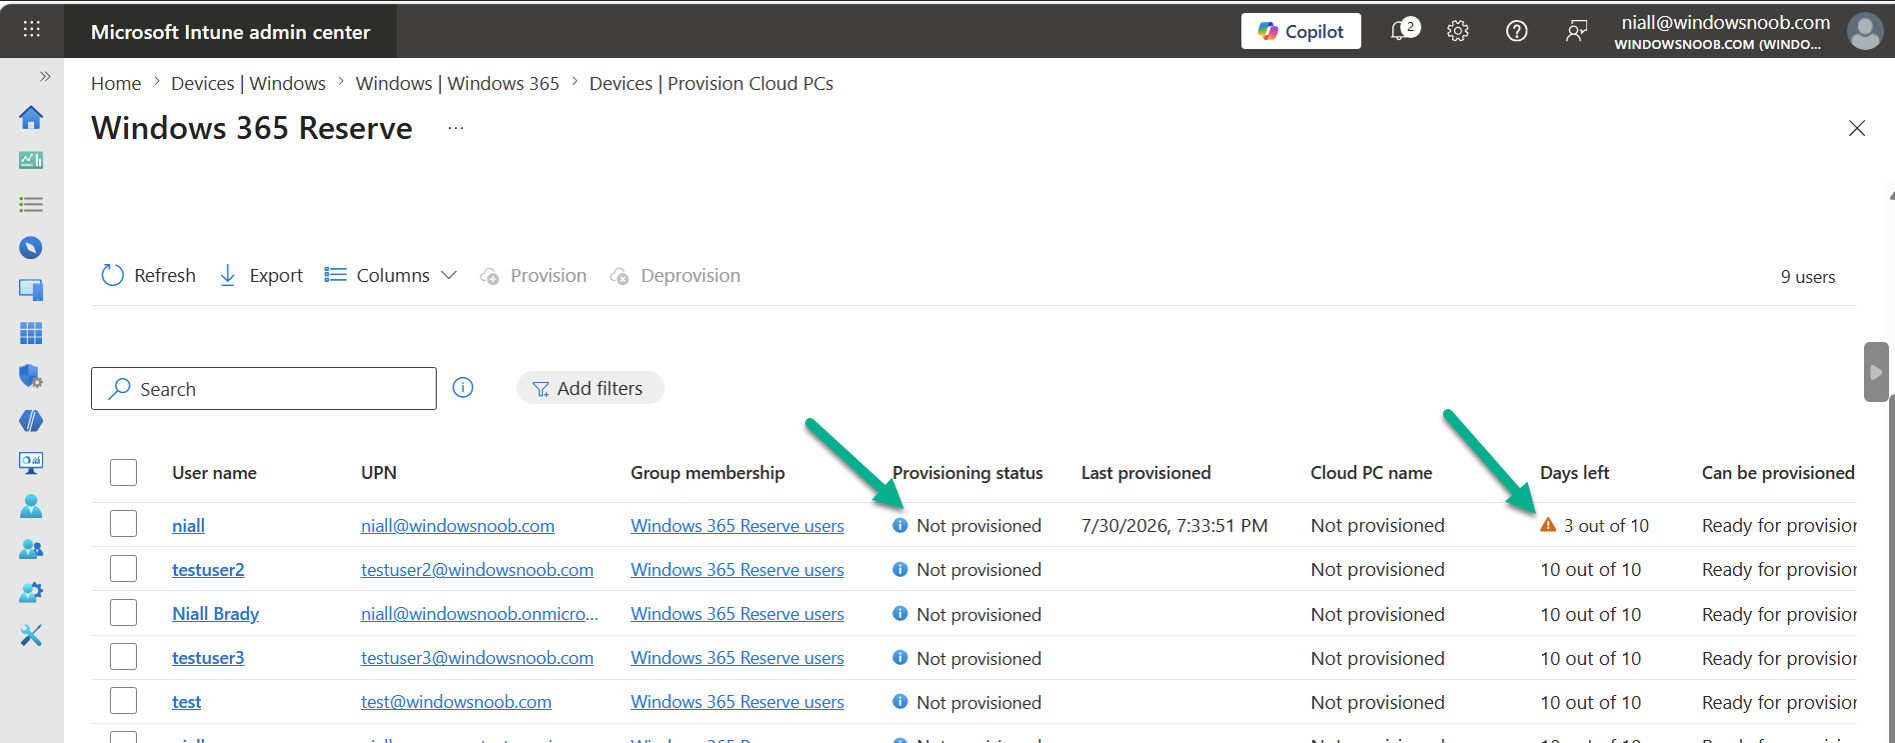1895x743 pixels.
Task: Select the checkbox for user test
Action: coord(123,700)
